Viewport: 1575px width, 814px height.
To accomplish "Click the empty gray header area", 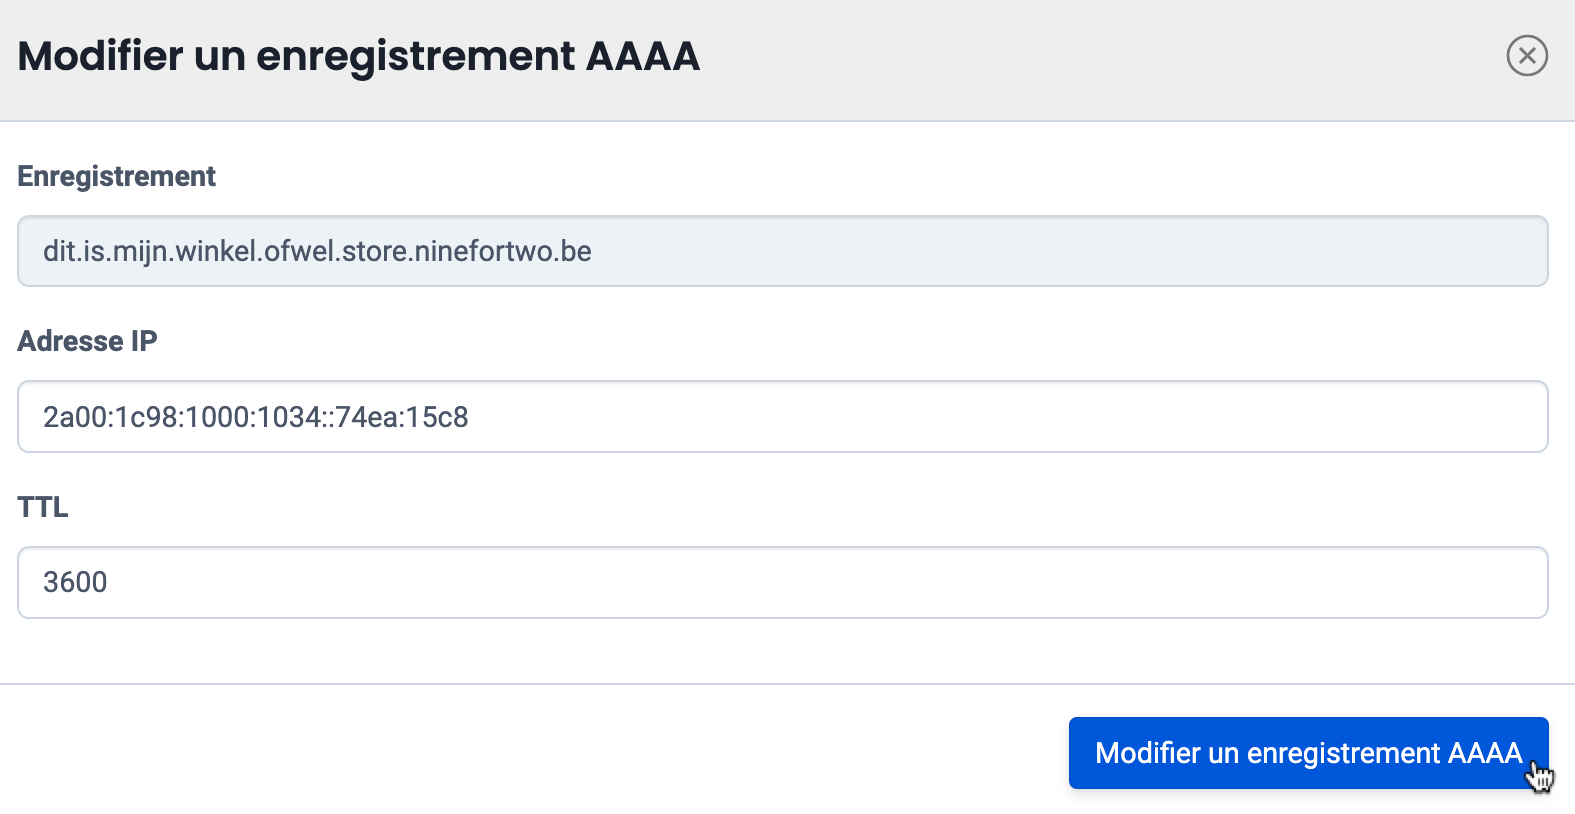I will pos(1100,56).
